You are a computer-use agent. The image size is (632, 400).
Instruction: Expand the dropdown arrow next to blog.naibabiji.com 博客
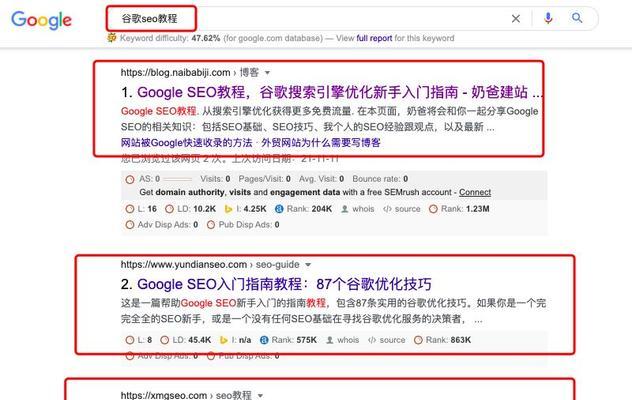point(267,73)
